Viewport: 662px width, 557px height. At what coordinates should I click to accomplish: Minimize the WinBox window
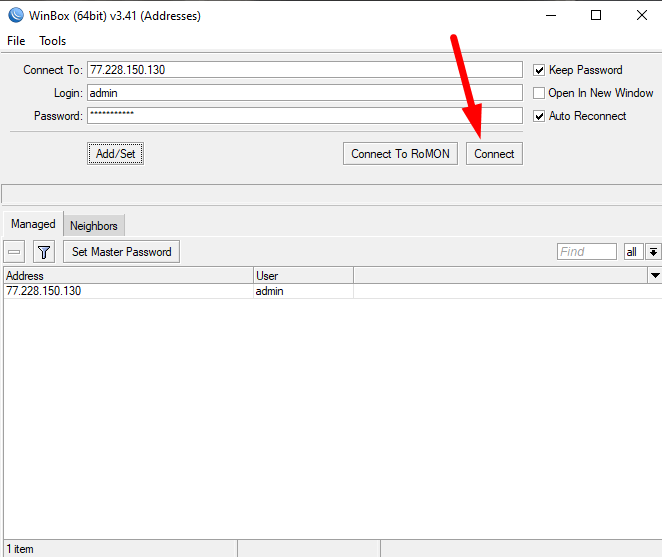click(551, 16)
